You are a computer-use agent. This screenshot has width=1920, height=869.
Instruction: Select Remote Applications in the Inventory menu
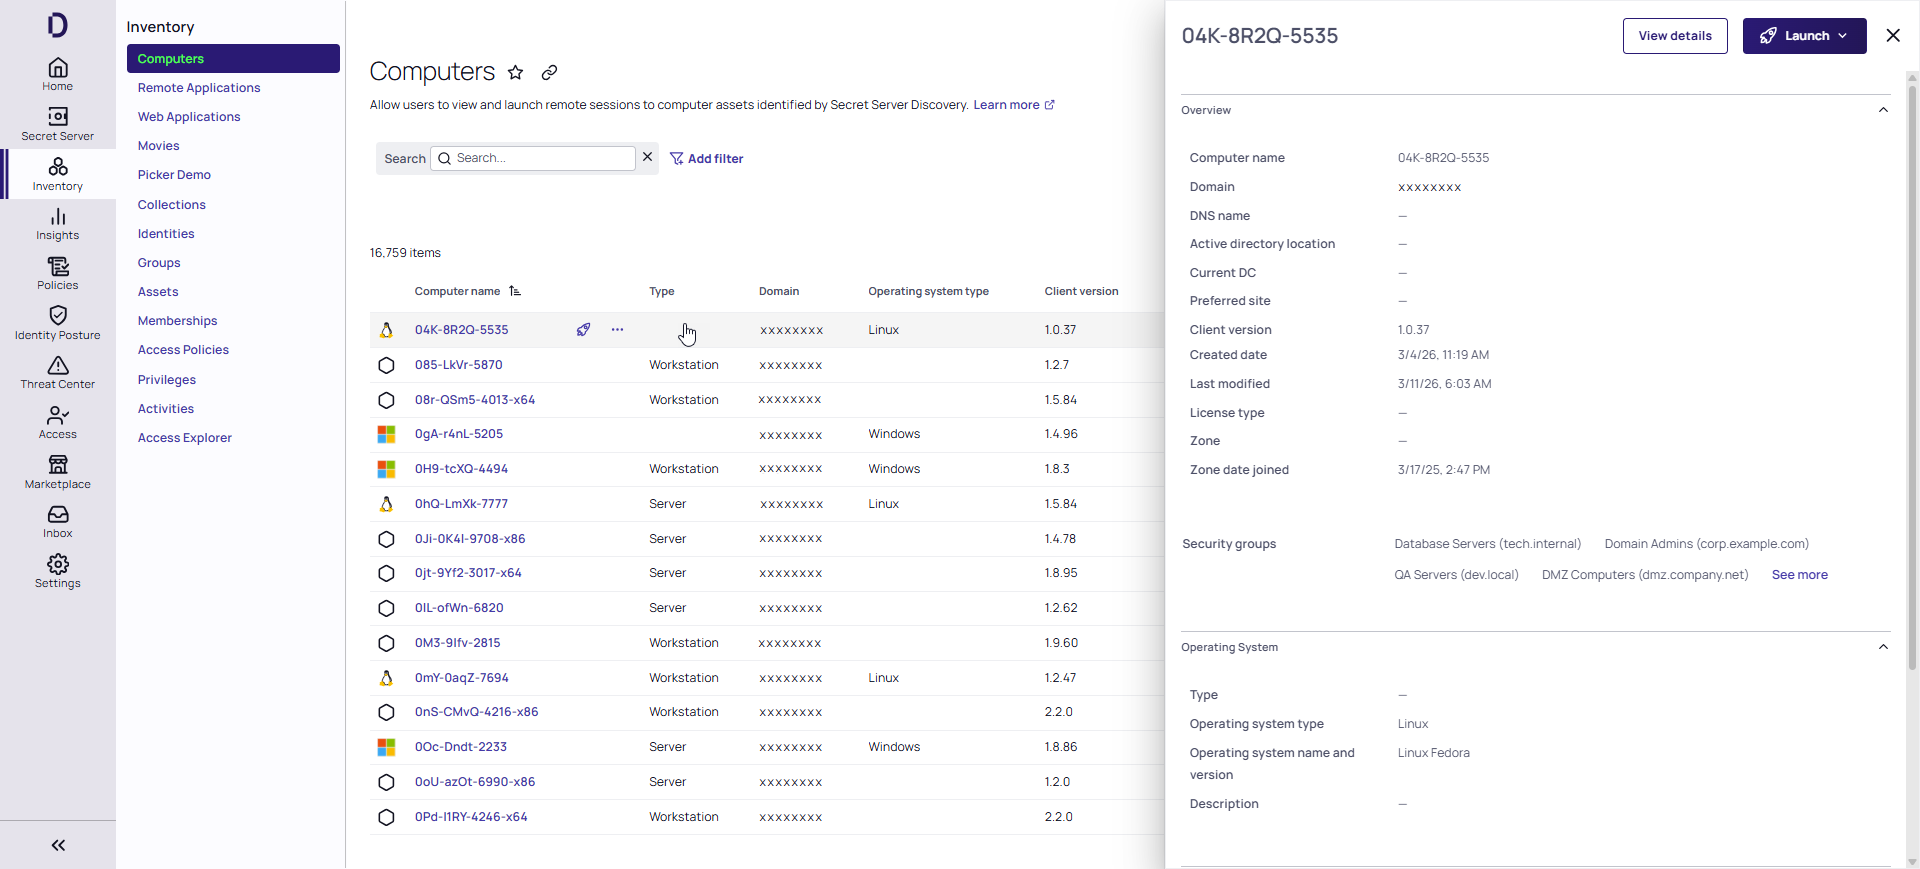coord(199,88)
